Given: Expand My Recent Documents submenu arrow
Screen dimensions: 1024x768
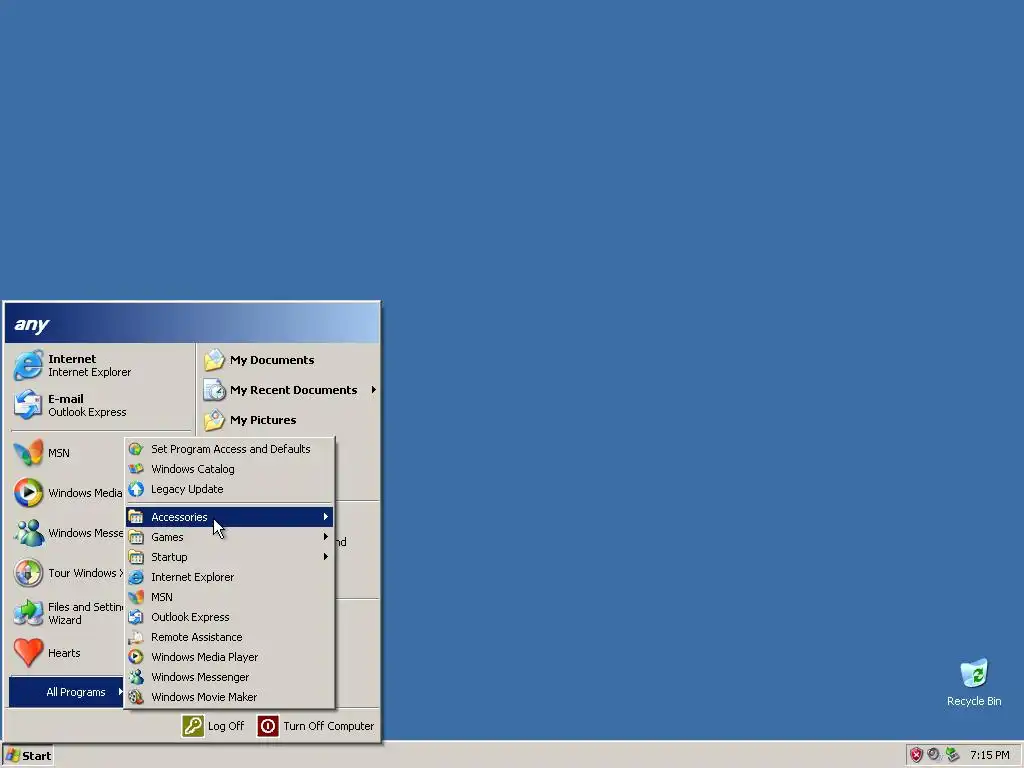Looking at the screenshot, I should 374,390.
